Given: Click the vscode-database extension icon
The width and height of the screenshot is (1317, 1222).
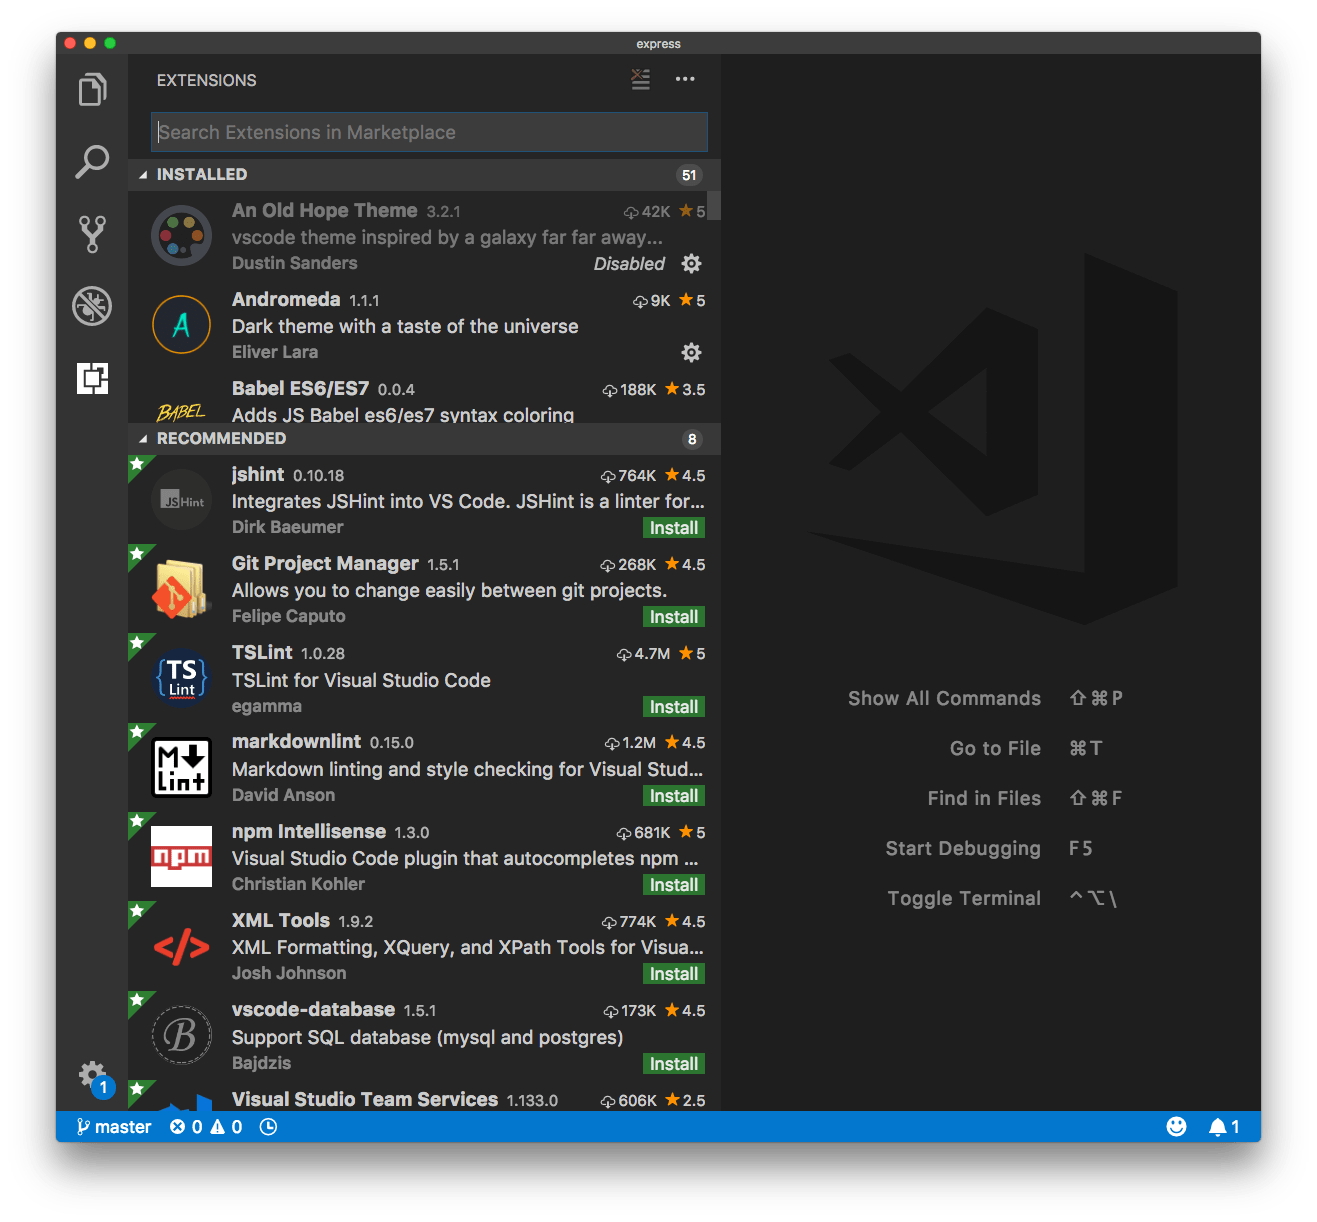Looking at the screenshot, I should click(x=181, y=1035).
